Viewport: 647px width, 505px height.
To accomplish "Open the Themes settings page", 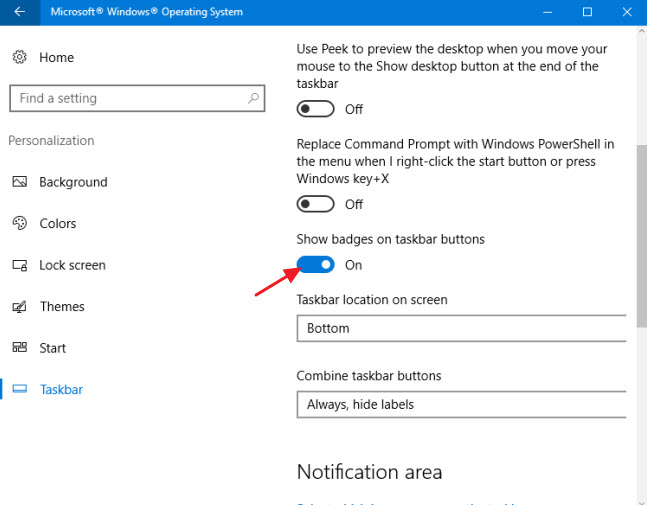I will [x=62, y=307].
